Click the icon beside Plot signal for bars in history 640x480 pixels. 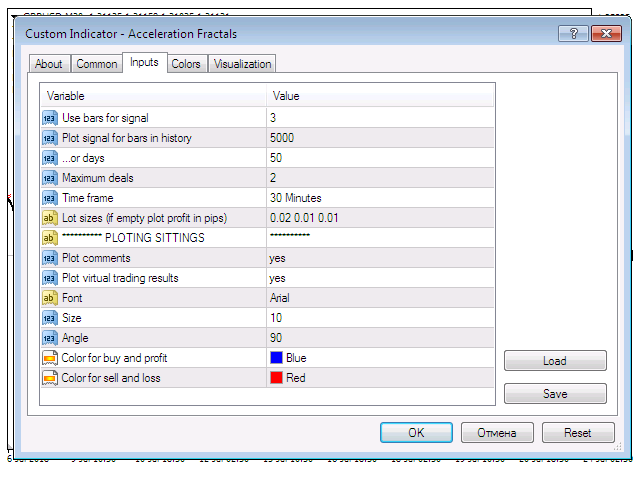pyautogui.click(x=49, y=138)
